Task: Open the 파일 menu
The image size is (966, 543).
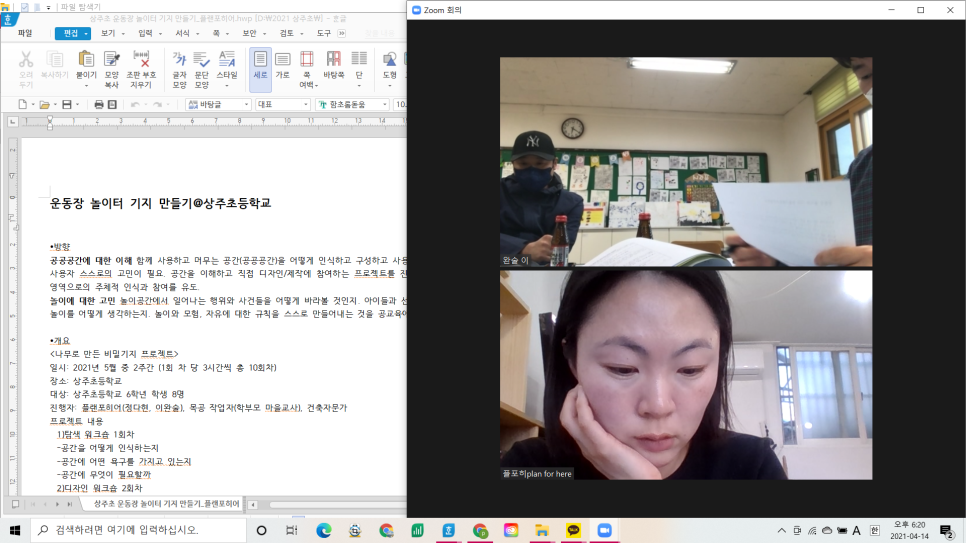Action: pos(25,33)
